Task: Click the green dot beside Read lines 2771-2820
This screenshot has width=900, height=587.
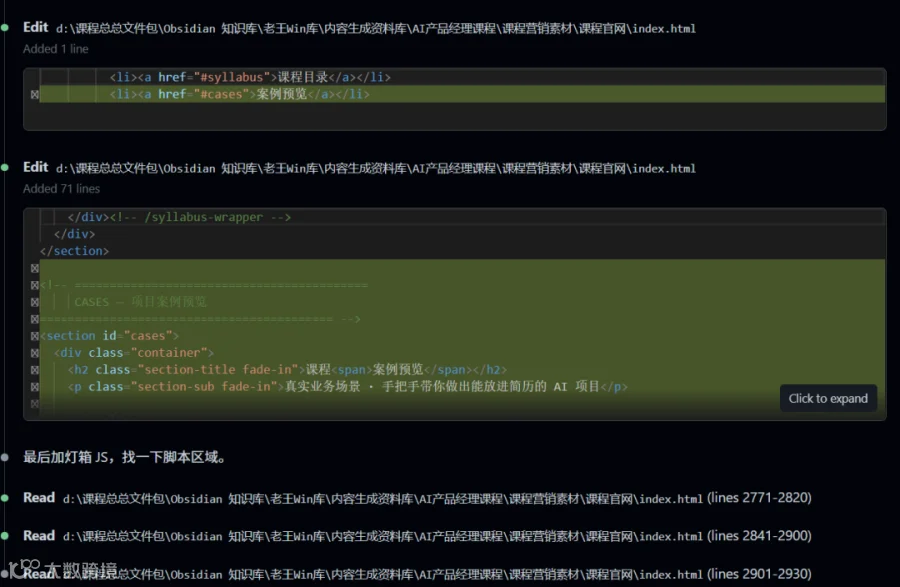Action: 5,498
